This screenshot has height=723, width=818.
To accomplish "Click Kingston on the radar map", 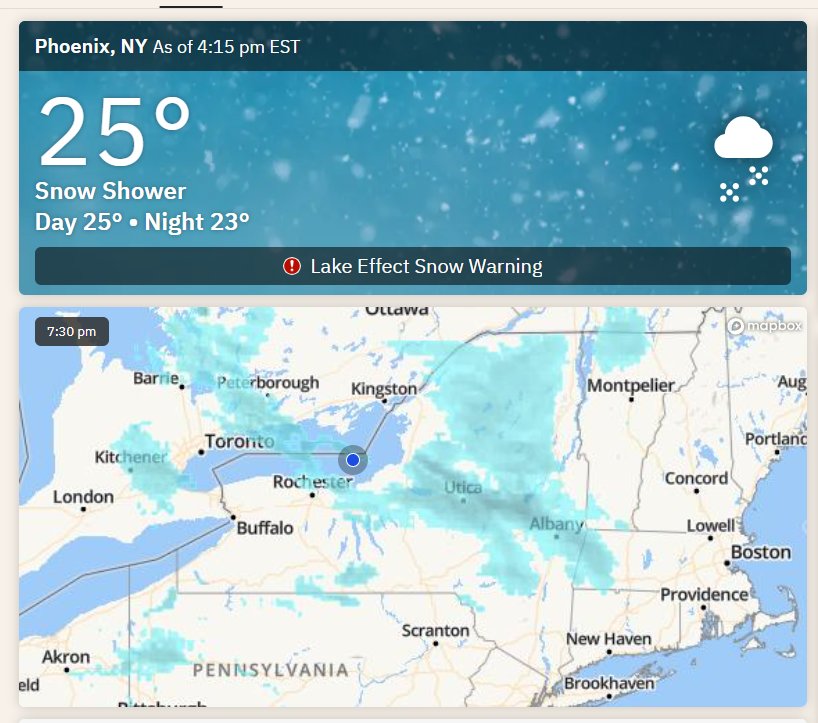I will coord(384,389).
